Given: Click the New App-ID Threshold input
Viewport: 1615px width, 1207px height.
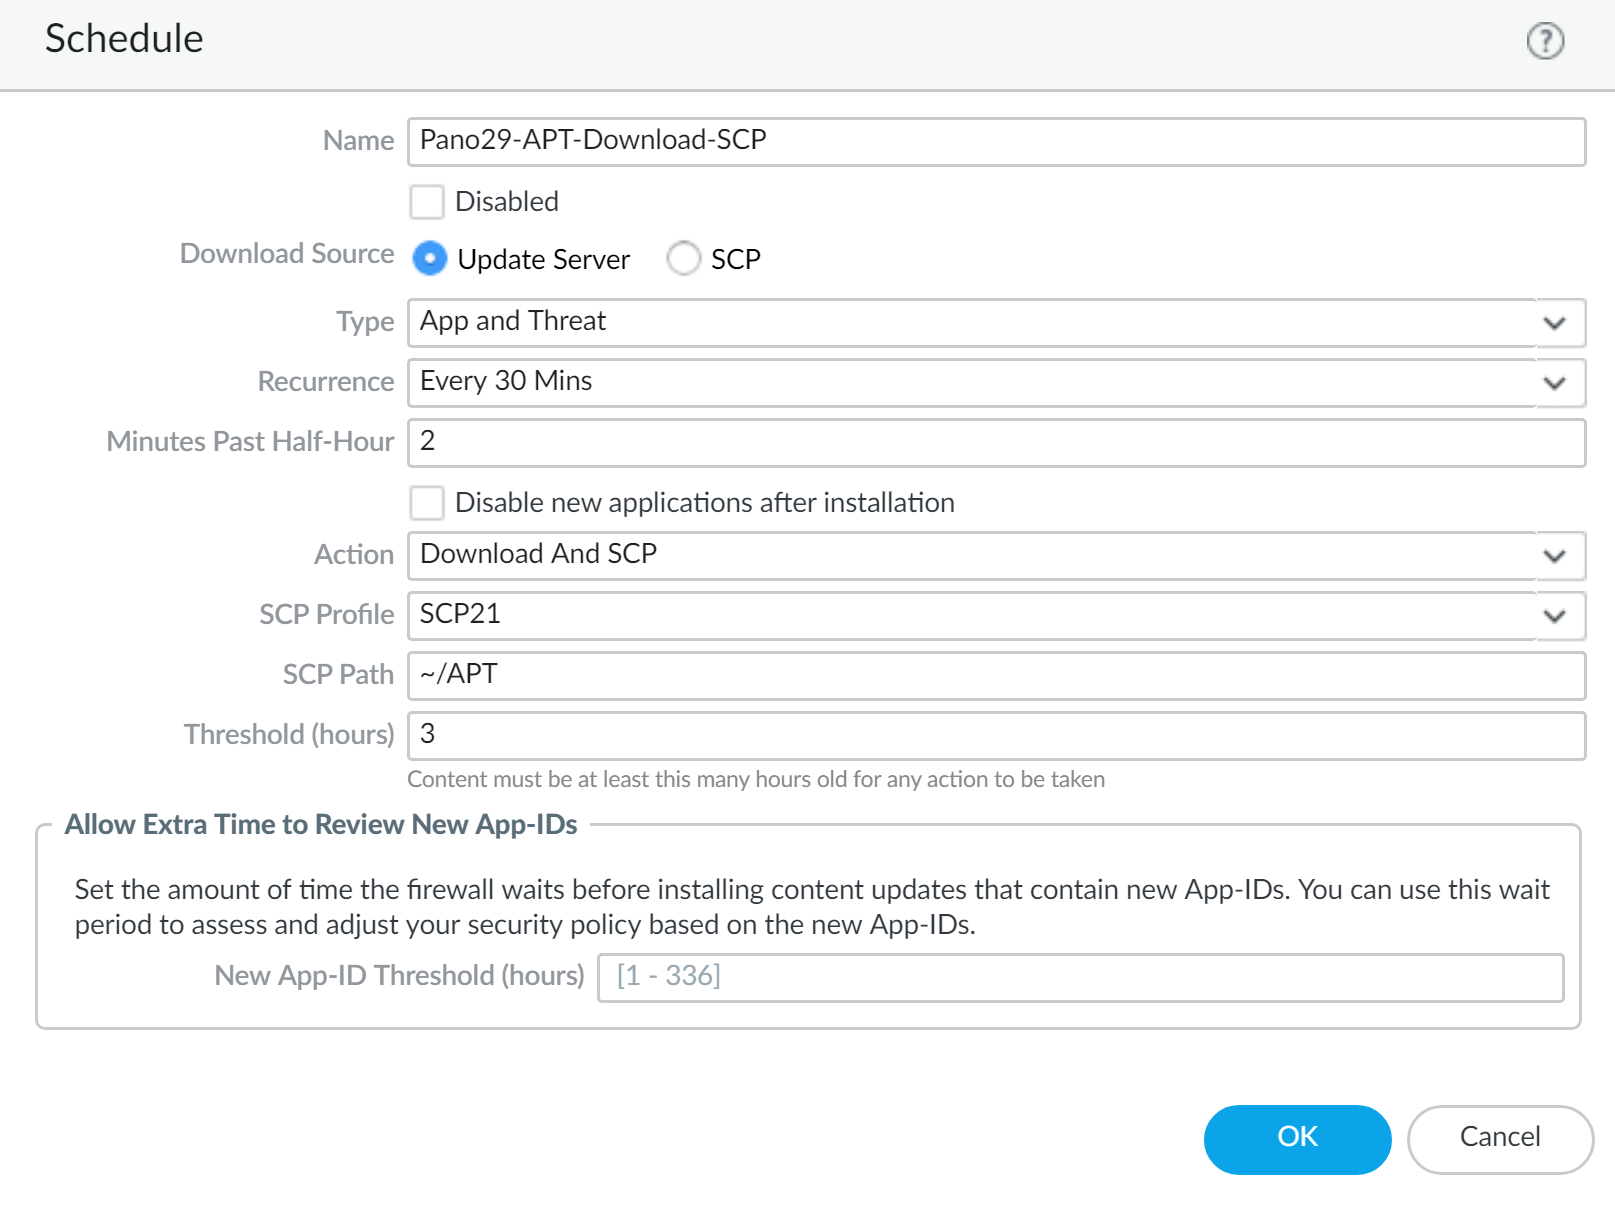Looking at the screenshot, I should click(x=1080, y=977).
